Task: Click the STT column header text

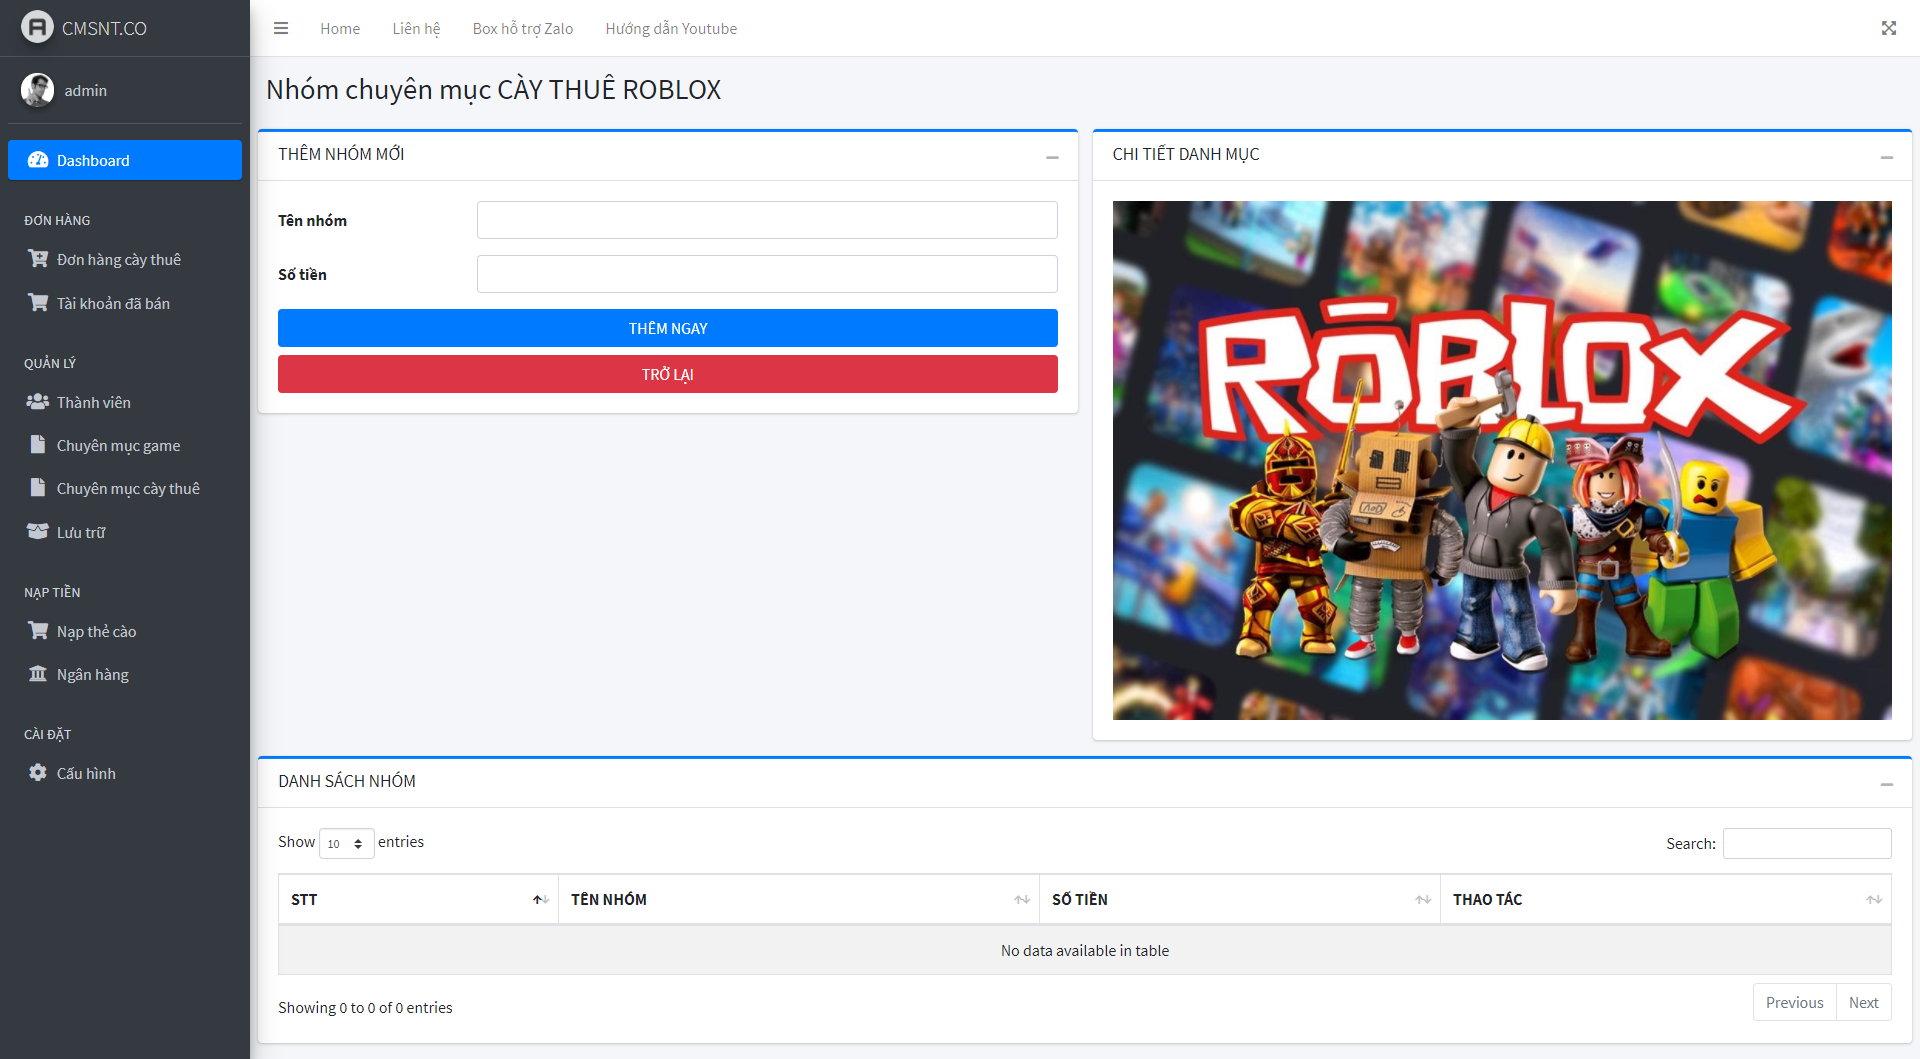Action: click(x=304, y=900)
